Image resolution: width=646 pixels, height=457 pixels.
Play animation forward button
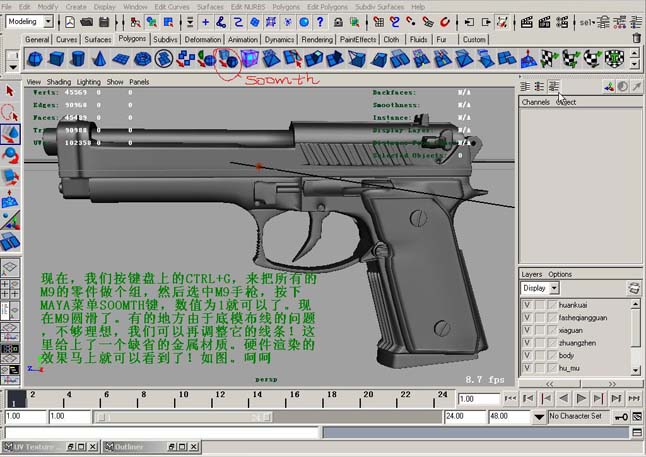click(x=581, y=398)
